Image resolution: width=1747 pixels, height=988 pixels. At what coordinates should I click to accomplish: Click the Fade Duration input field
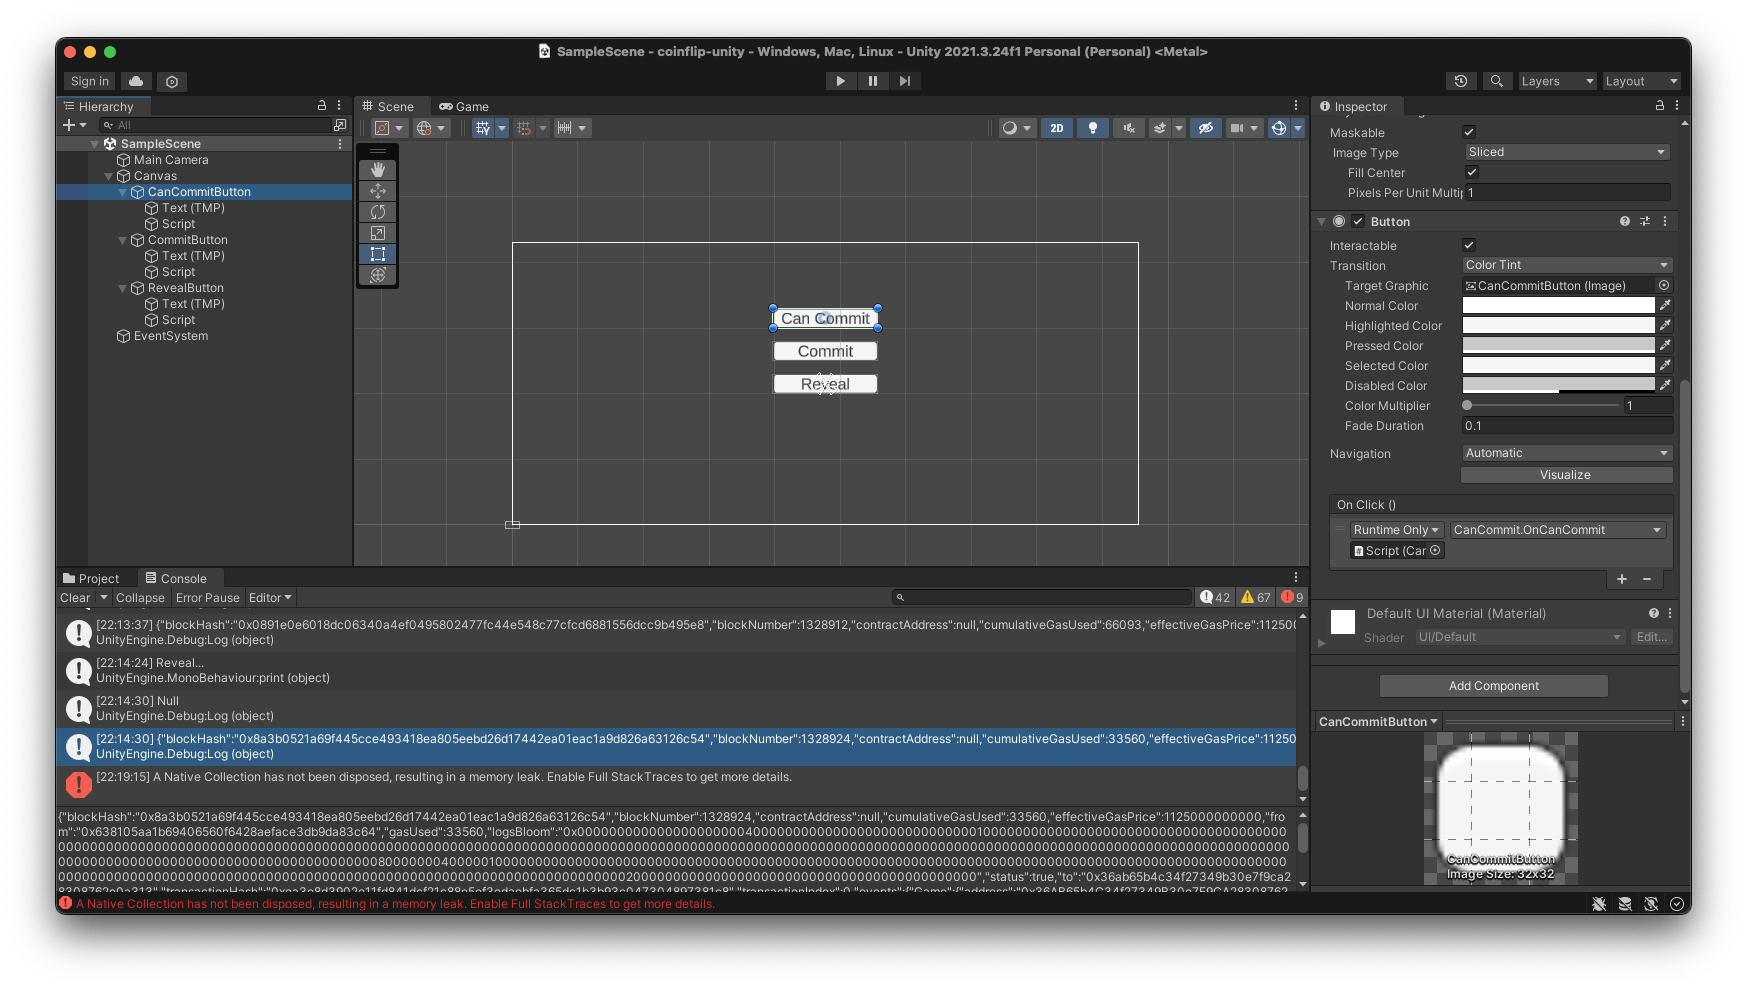(x=1566, y=425)
